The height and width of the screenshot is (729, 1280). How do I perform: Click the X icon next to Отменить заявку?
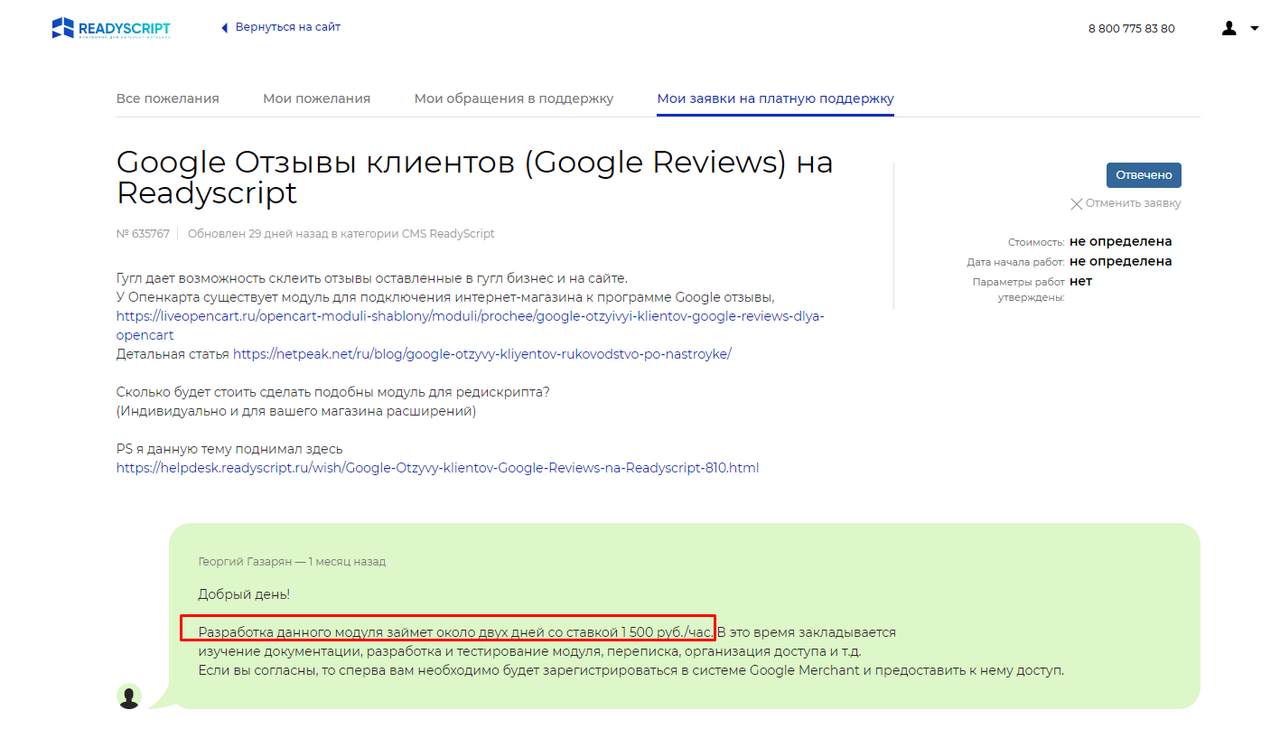pos(1076,204)
